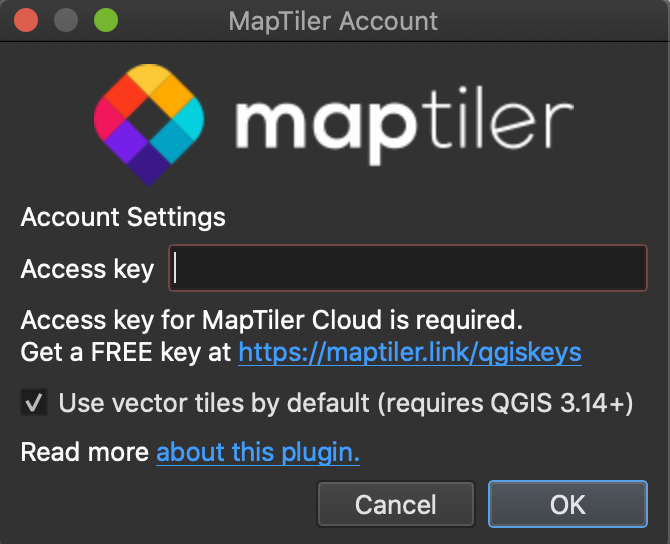Viewport: 670px width, 544px height.
Task: Click the maptiler wordmark text logo
Action: 404,126
